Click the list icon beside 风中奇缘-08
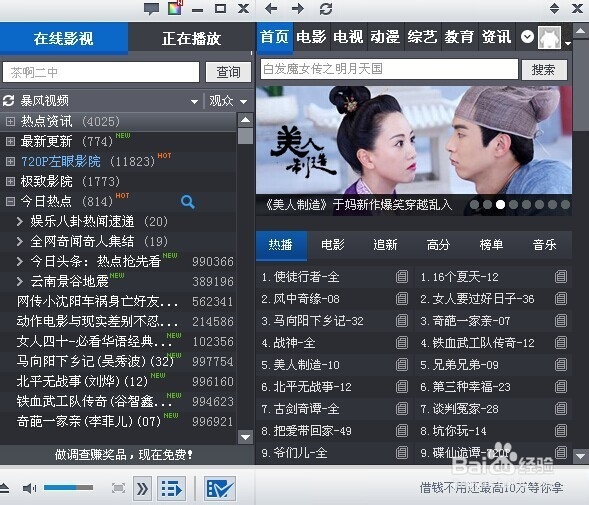Image resolution: width=589 pixels, height=505 pixels. coord(402,299)
